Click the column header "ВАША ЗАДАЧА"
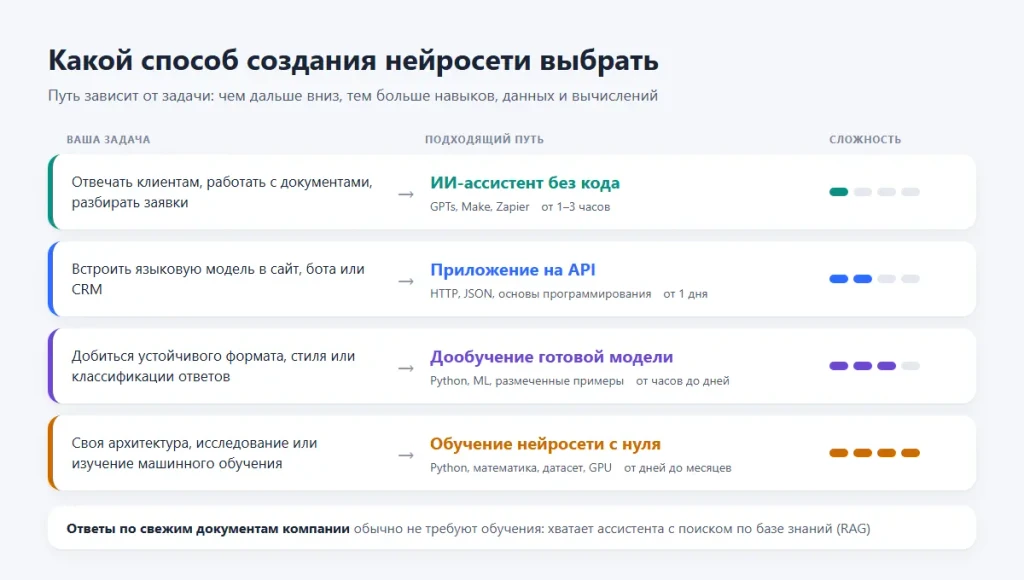Image resolution: width=1024 pixels, height=580 pixels. [x=108, y=139]
